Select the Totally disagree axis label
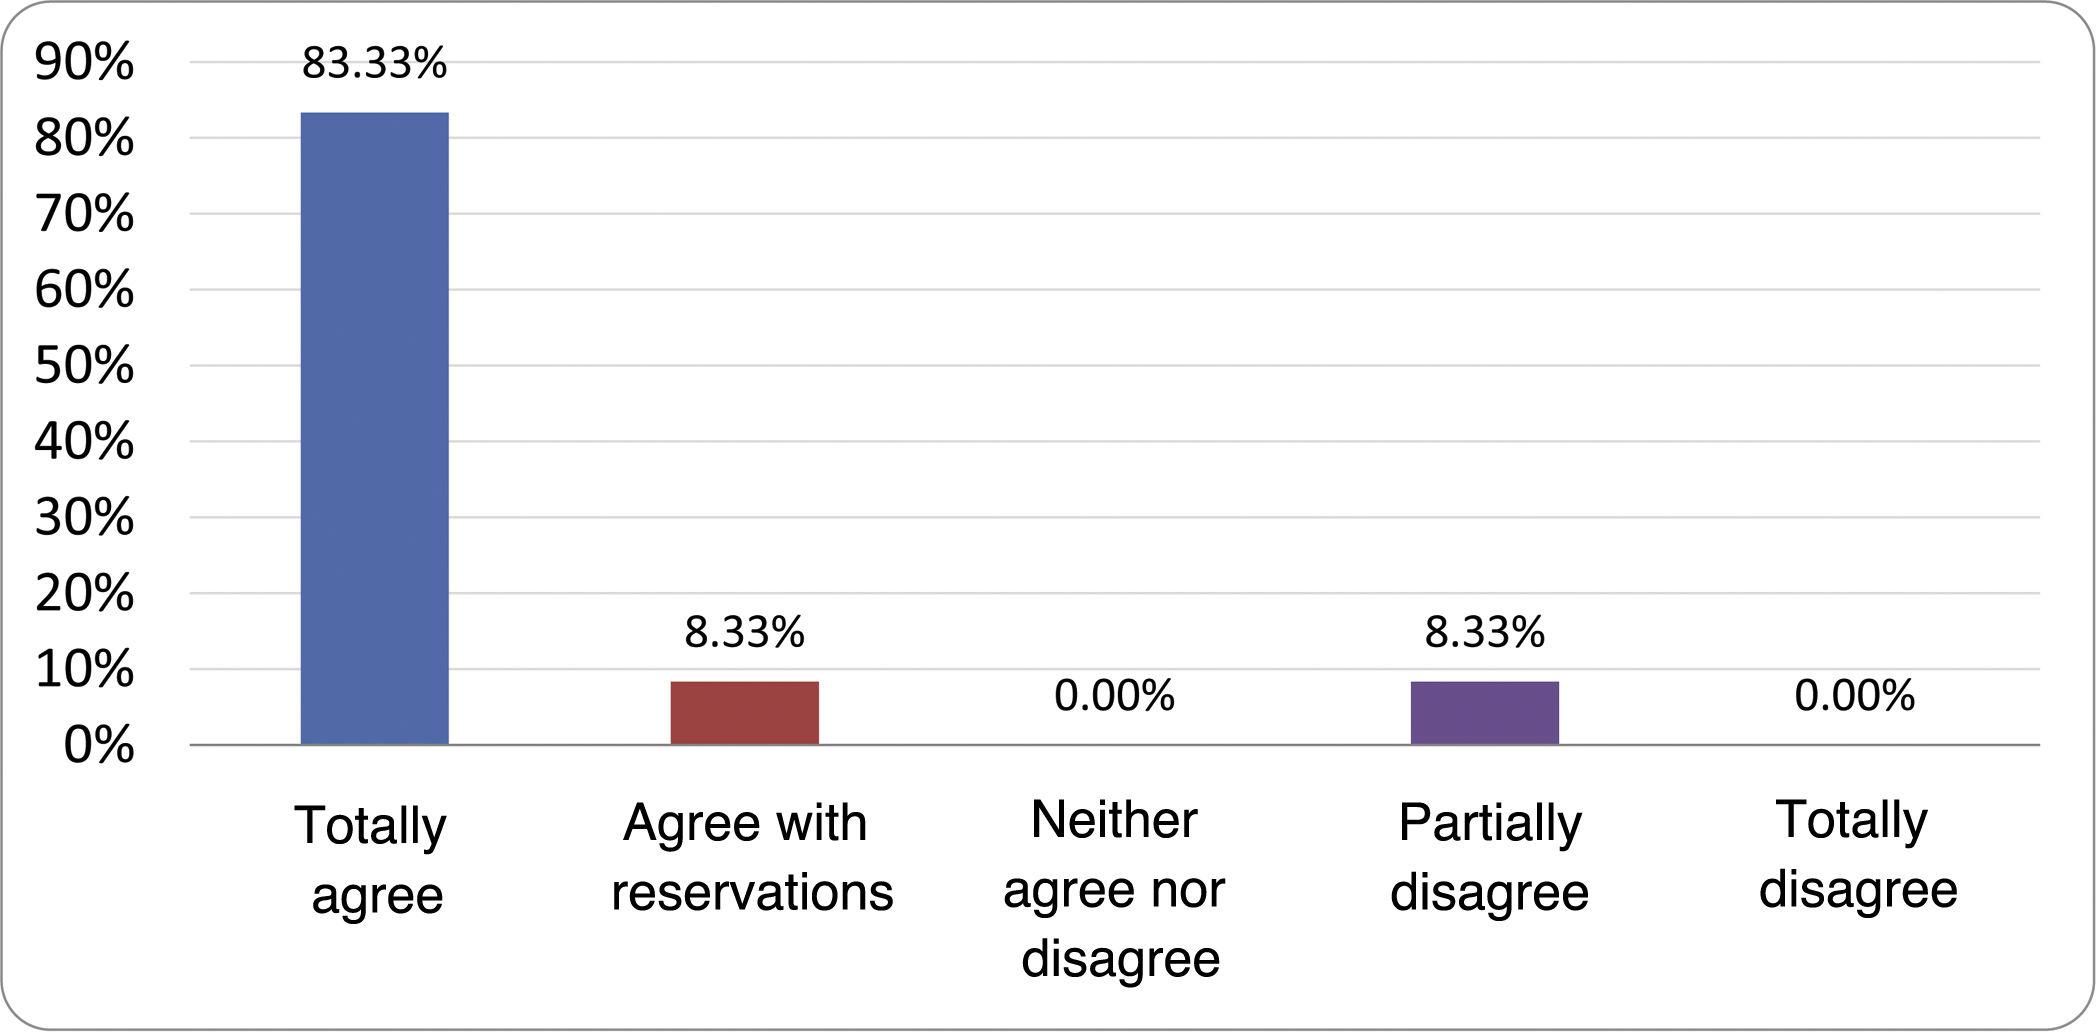2096x1032 pixels. pos(1856,854)
